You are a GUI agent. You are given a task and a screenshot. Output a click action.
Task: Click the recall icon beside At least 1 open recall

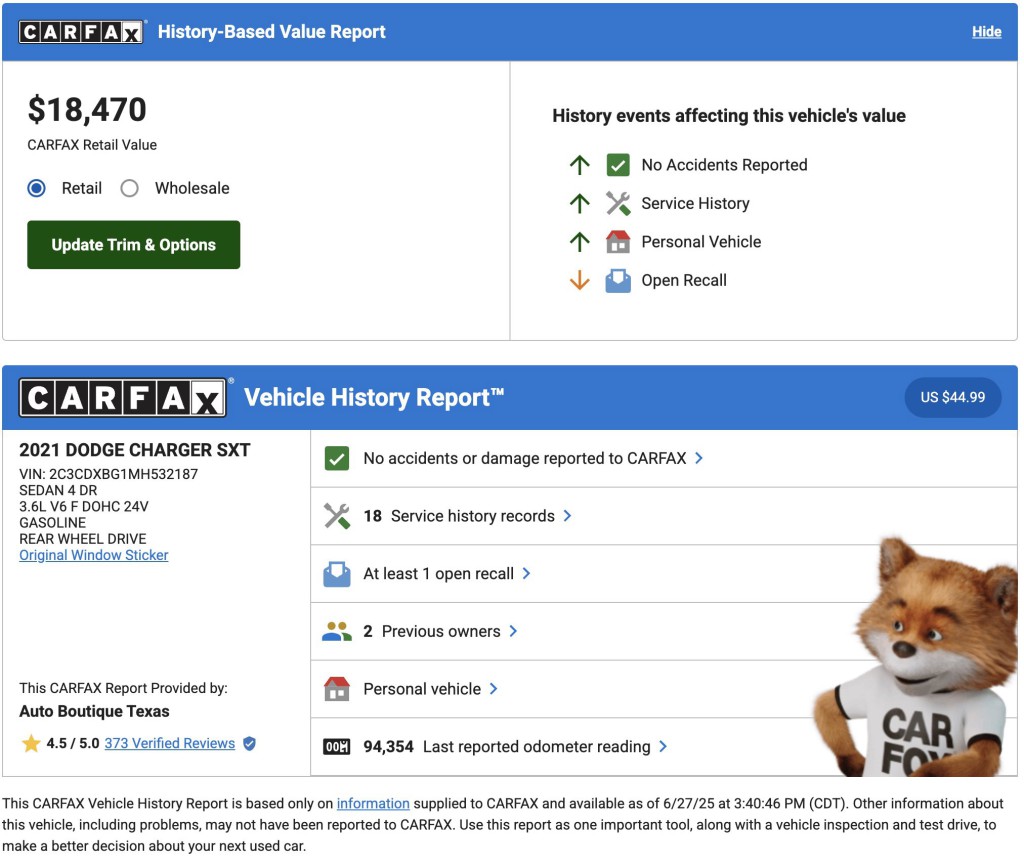pos(337,574)
